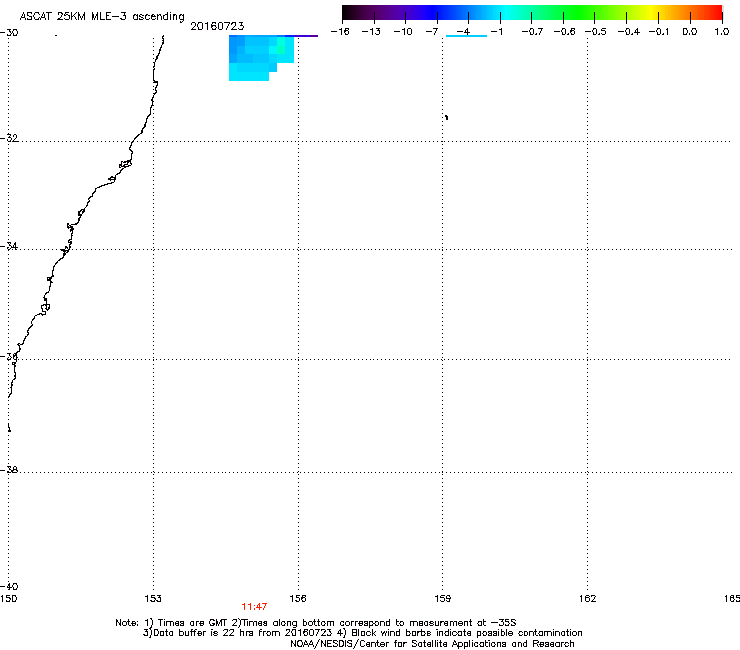This screenshot has height=650, width=740.
Task: Click the 153 longitude axis label
Action: pyautogui.click(x=153, y=599)
